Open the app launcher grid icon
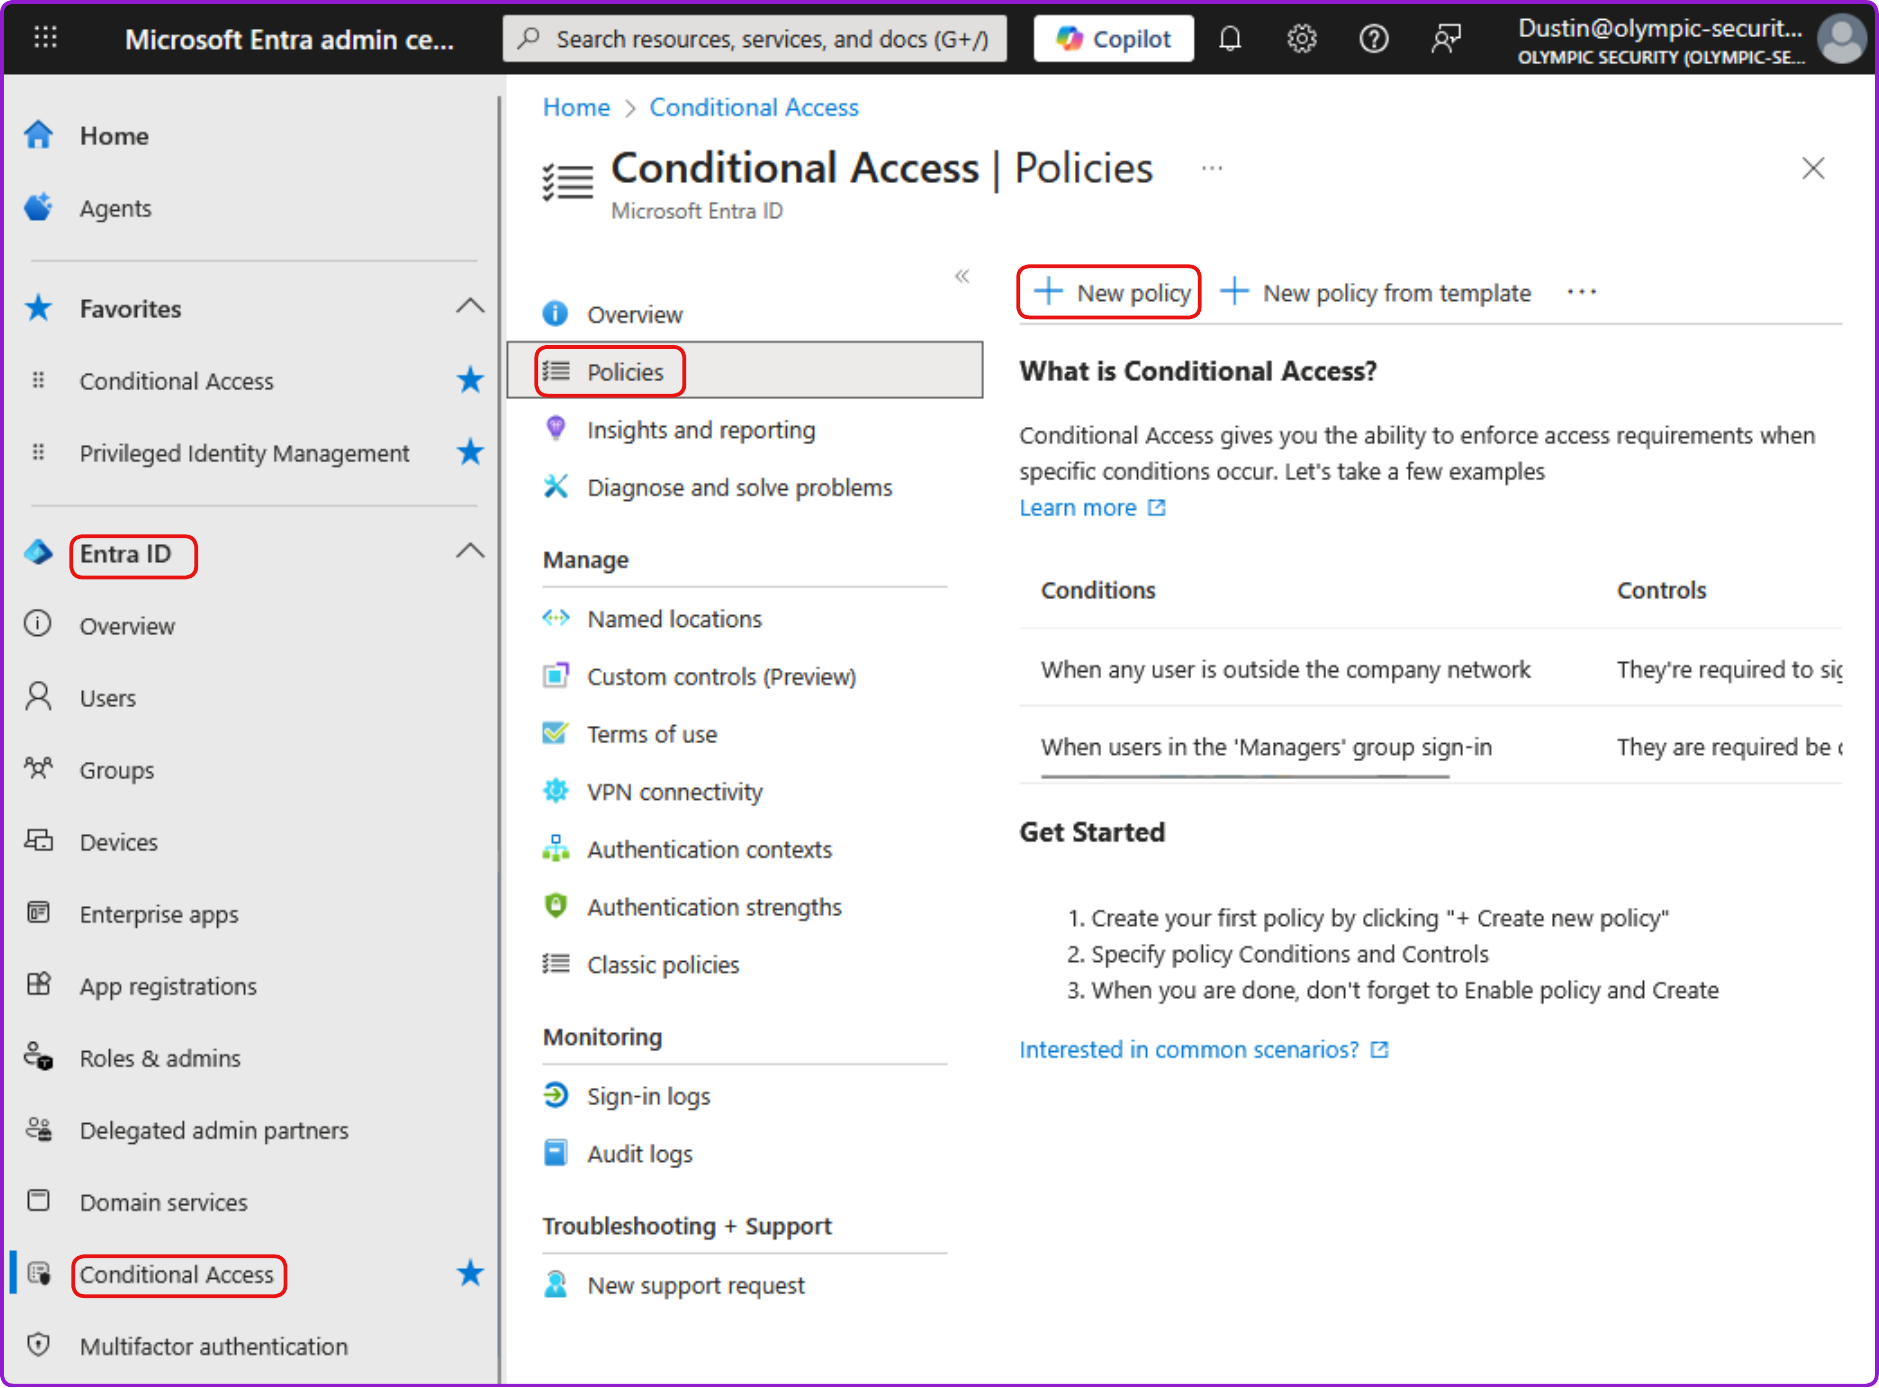1879x1388 pixels. click(x=46, y=39)
